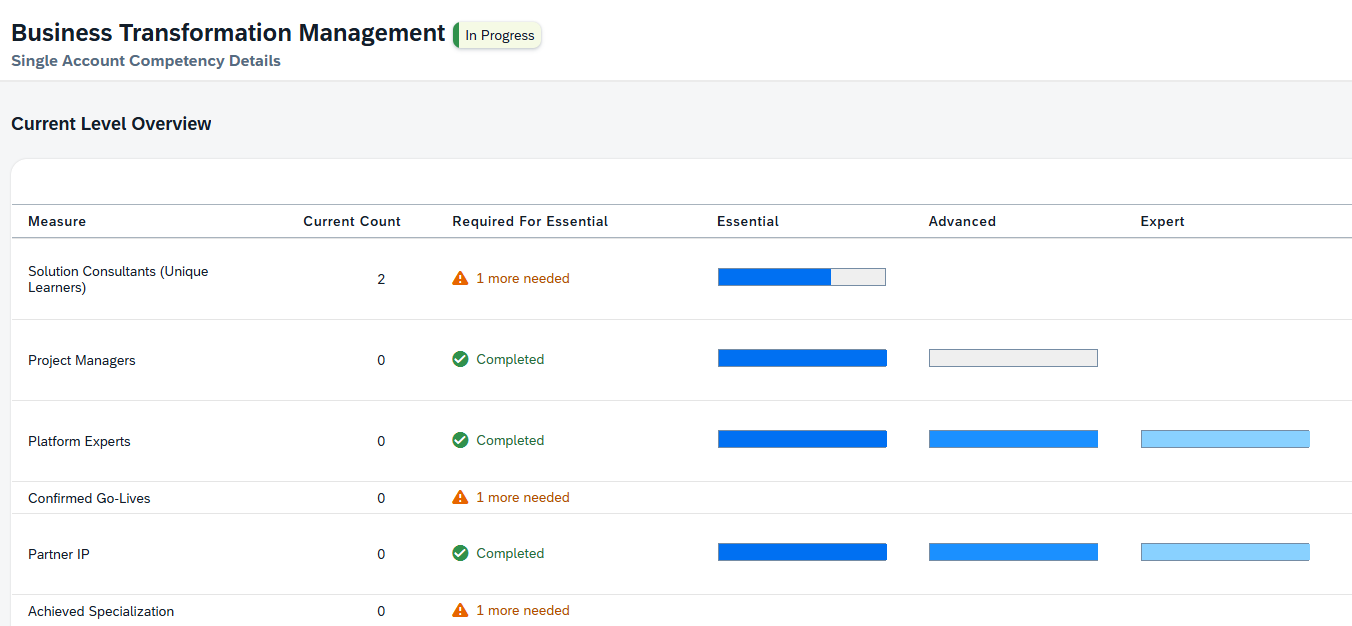Viewport: 1352px width, 626px height.
Task: Click warning icon in Solution Consultants row
Action: tap(460, 279)
